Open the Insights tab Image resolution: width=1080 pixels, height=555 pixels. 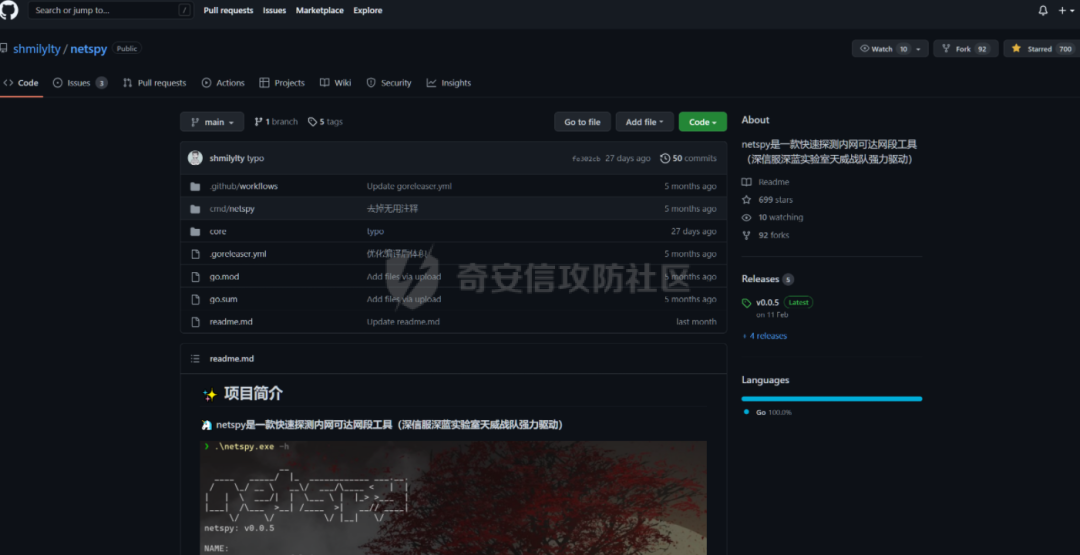pos(448,83)
